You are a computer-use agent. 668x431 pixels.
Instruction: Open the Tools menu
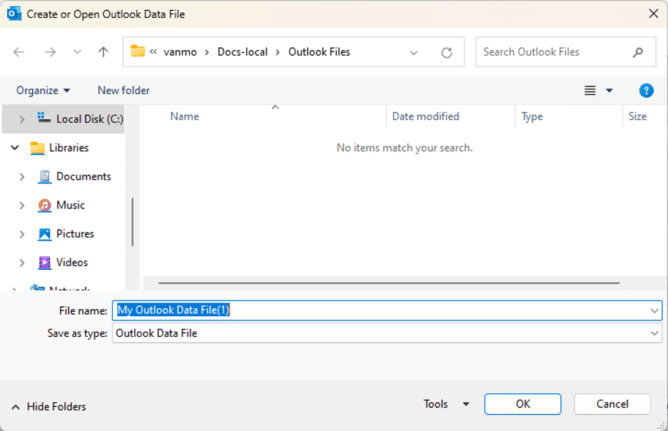click(x=446, y=404)
